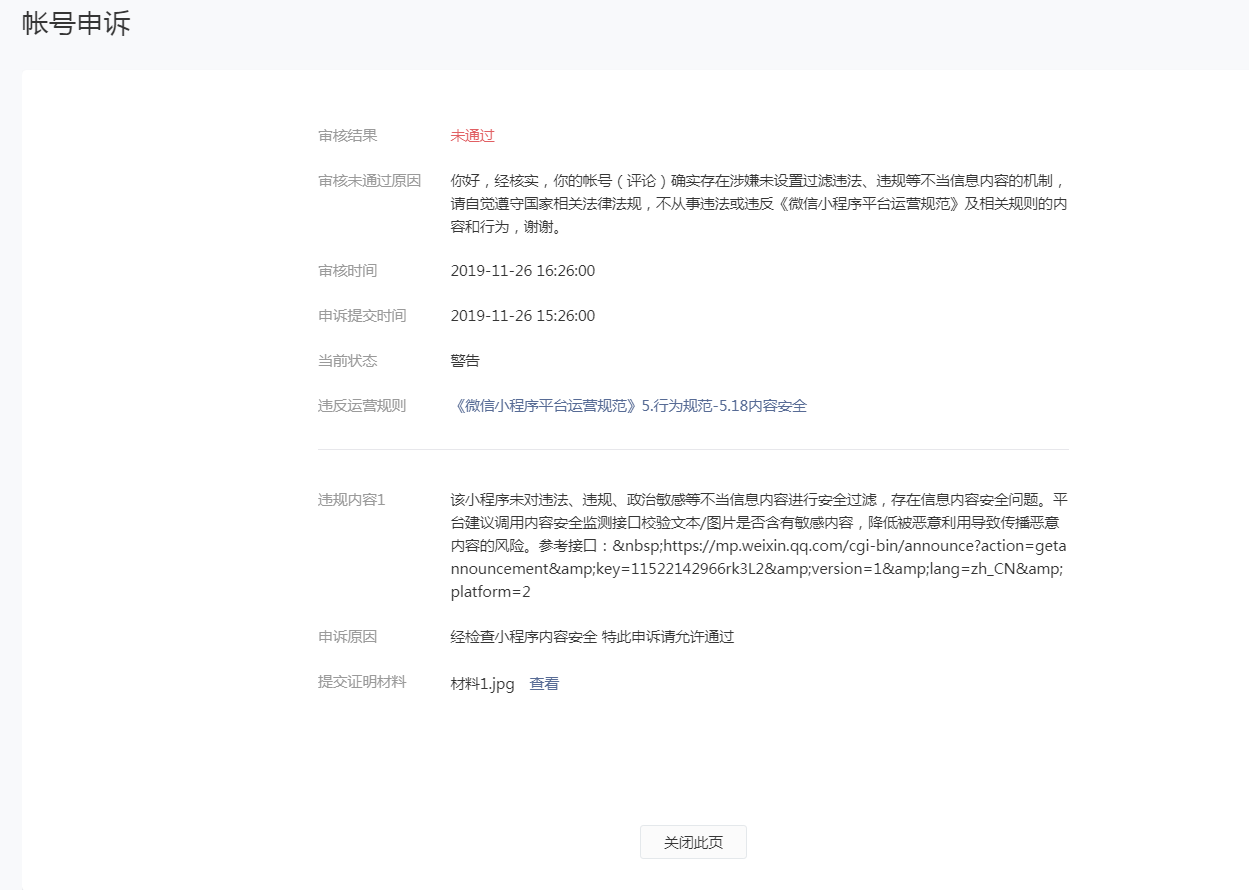Click the 审核未通过原因 label
Image resolution: width=1249 pixels, height=890 pixels.
tap(370, 181)
